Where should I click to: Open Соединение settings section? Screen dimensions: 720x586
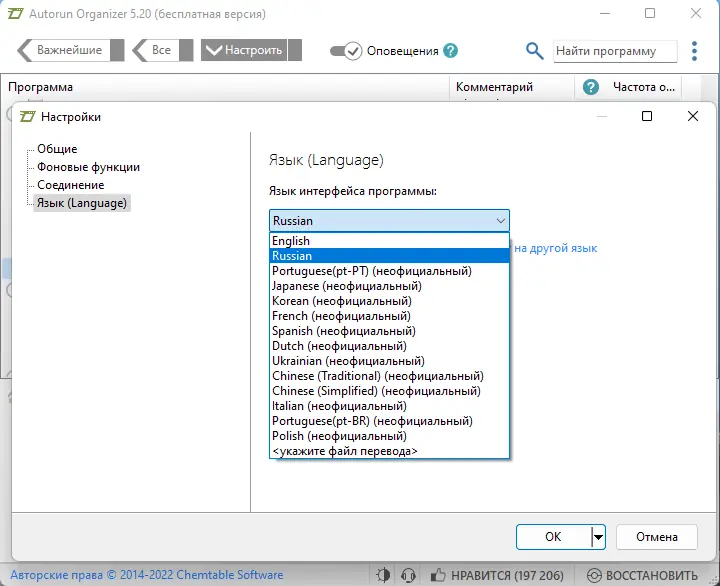tap(71, 185)
